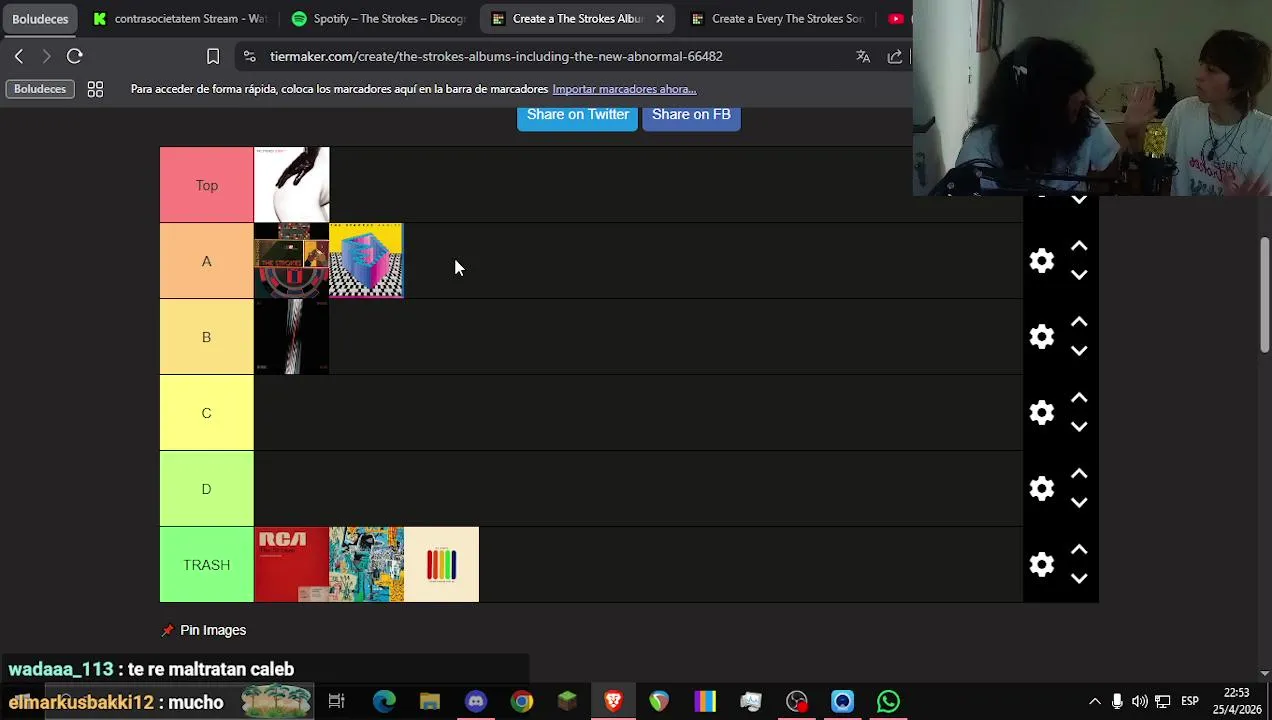
Task: Open WhatsApp from taskbar
Action: coord(888,701)
